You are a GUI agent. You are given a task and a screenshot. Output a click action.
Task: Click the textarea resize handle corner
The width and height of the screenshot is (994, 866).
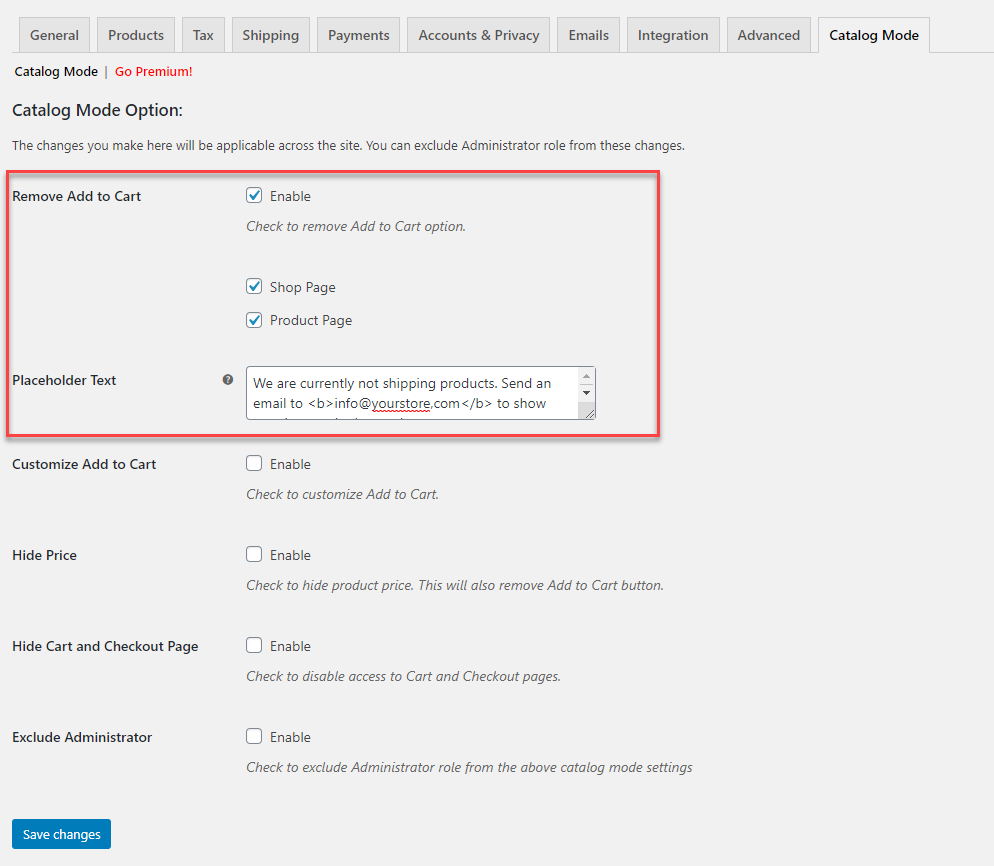tap(589, 413)
